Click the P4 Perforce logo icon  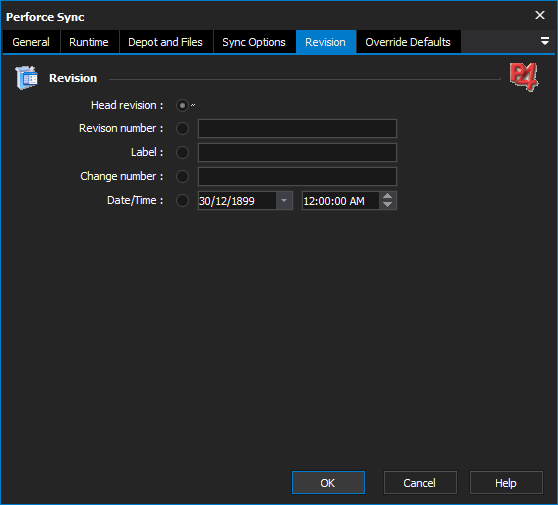pyautogui.click(x=524, y=77)
